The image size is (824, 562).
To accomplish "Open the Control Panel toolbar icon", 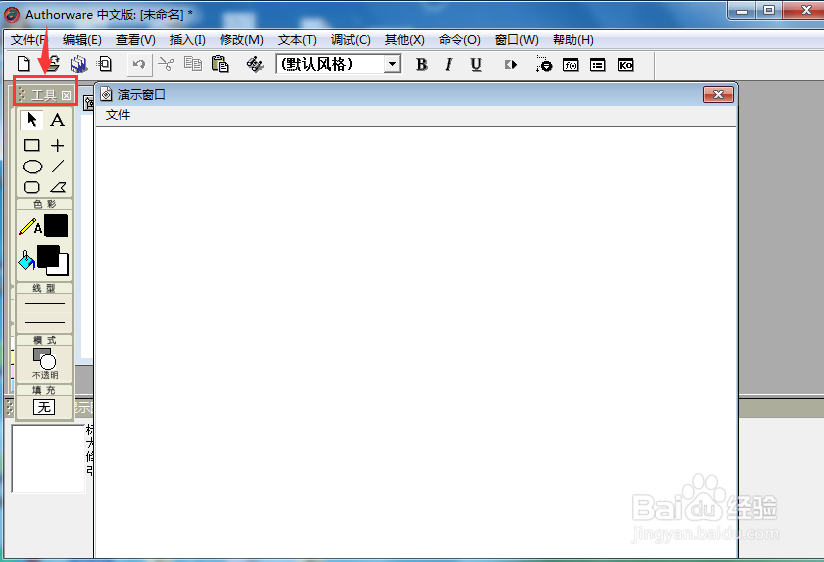I will (x=544, y=65).
